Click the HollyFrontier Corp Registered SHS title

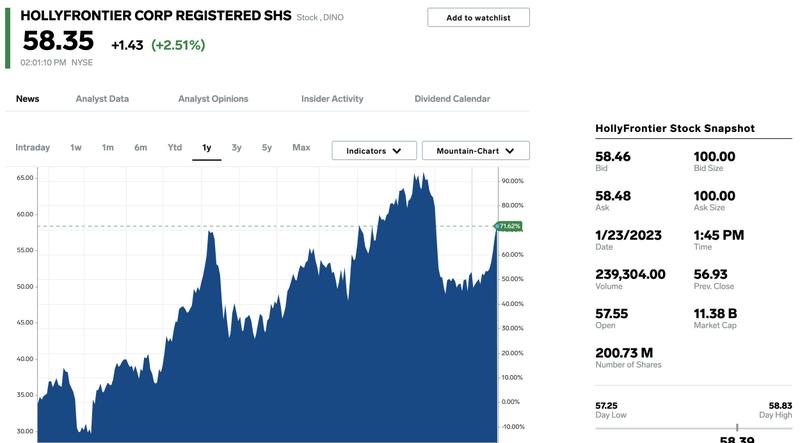[x=156, y=16]
